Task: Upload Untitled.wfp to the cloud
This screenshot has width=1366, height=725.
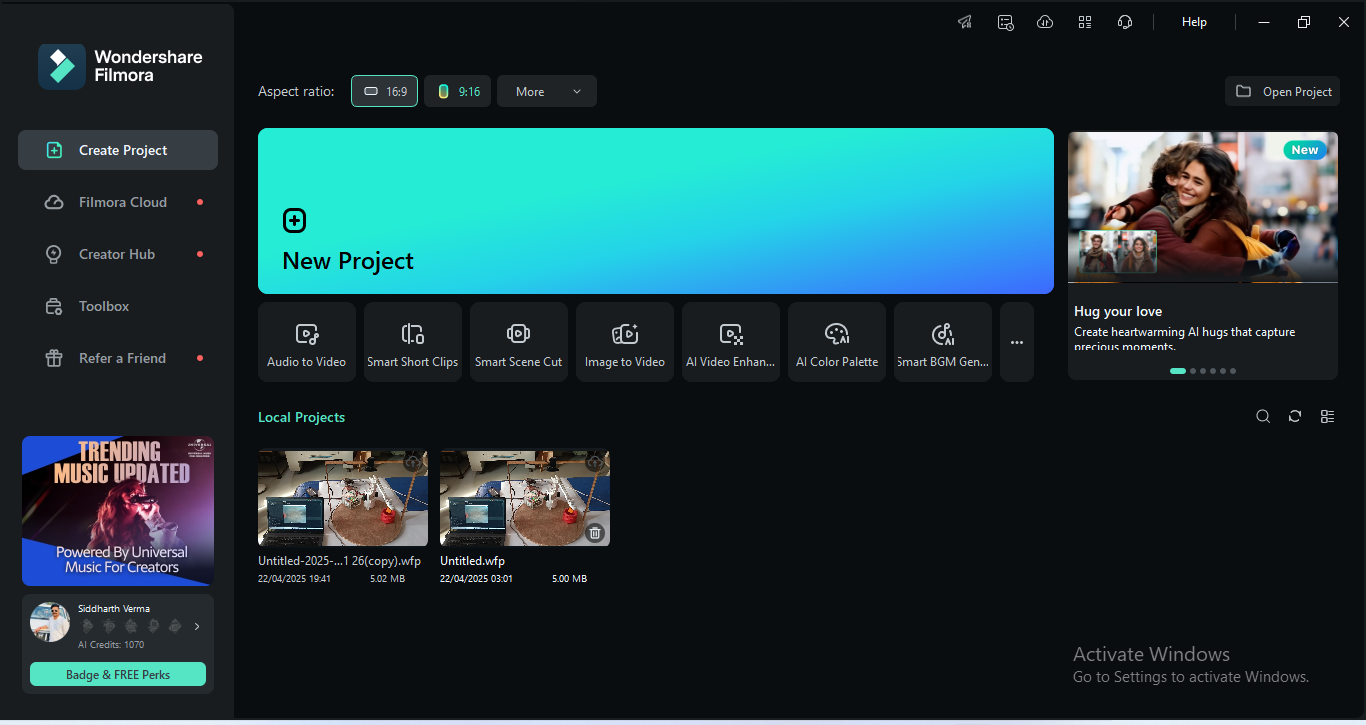Action: tap(595, 462)
